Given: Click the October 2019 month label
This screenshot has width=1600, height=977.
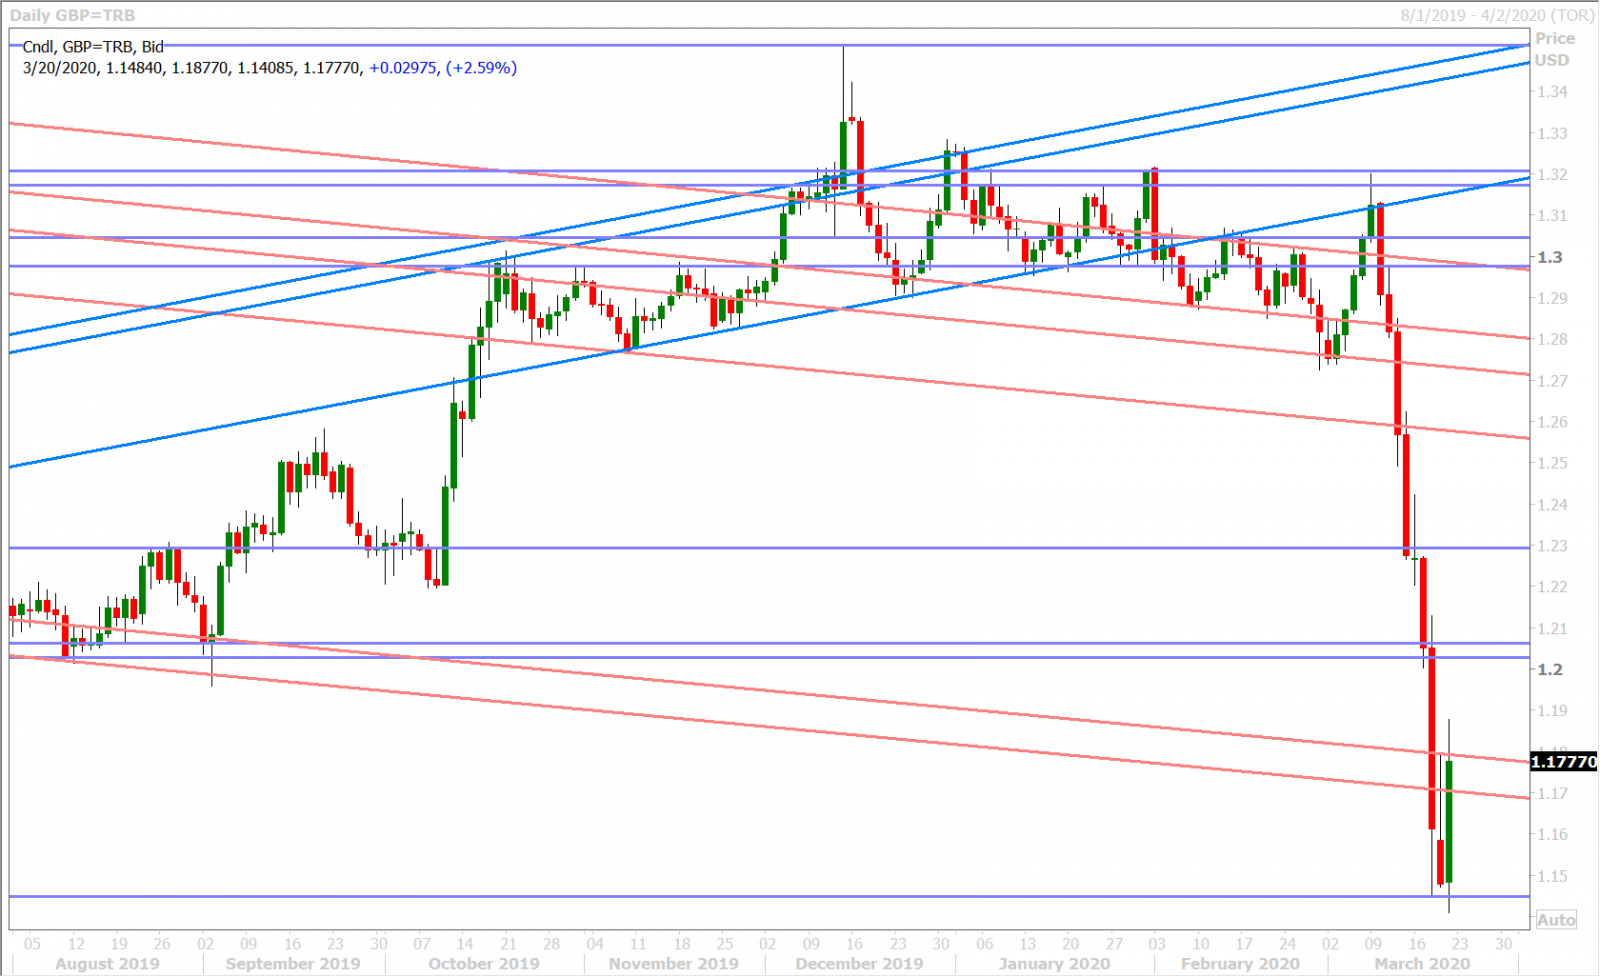Looking at the screenshot, I should click(x=484, y=964).
